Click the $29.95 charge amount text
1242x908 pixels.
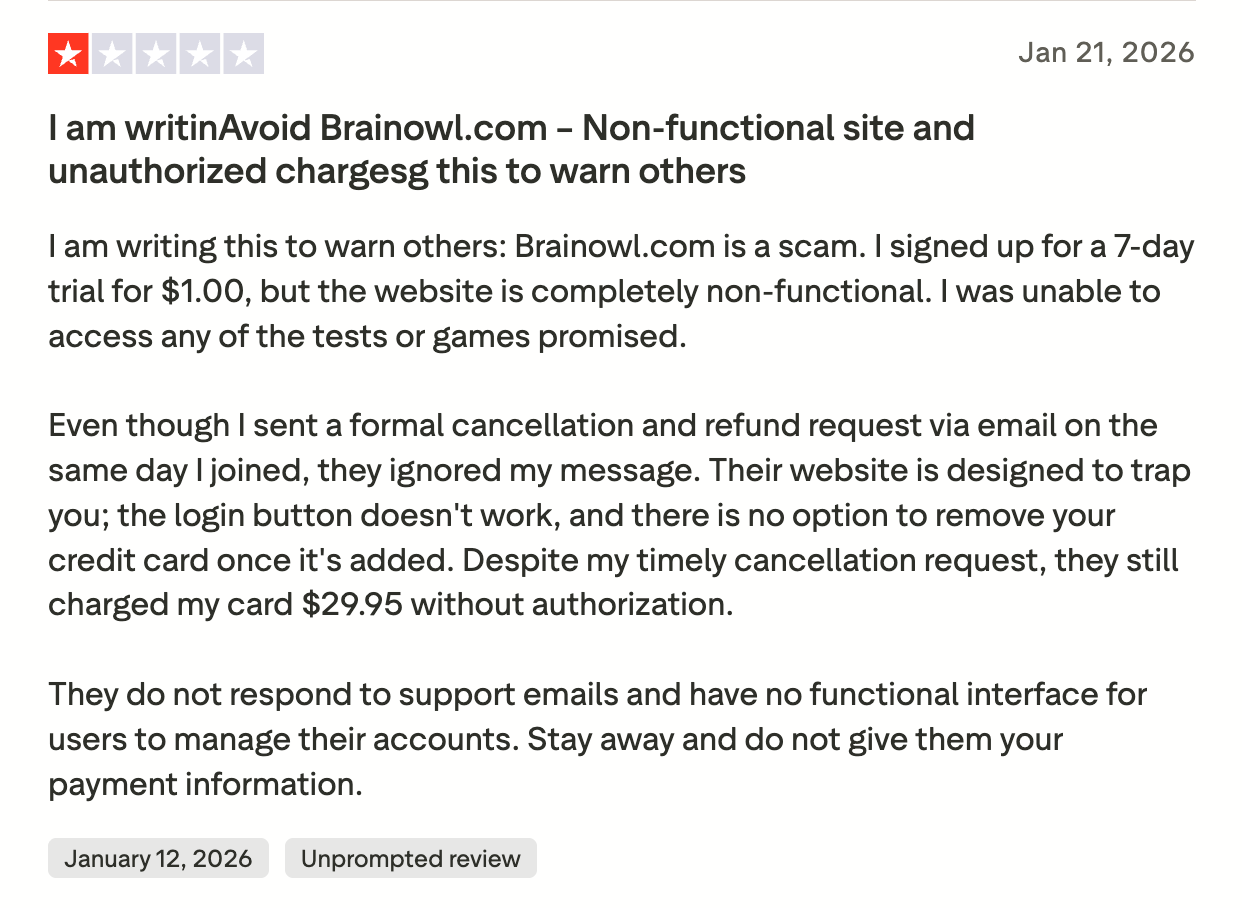pyautogui.click(x=351, y=605)
